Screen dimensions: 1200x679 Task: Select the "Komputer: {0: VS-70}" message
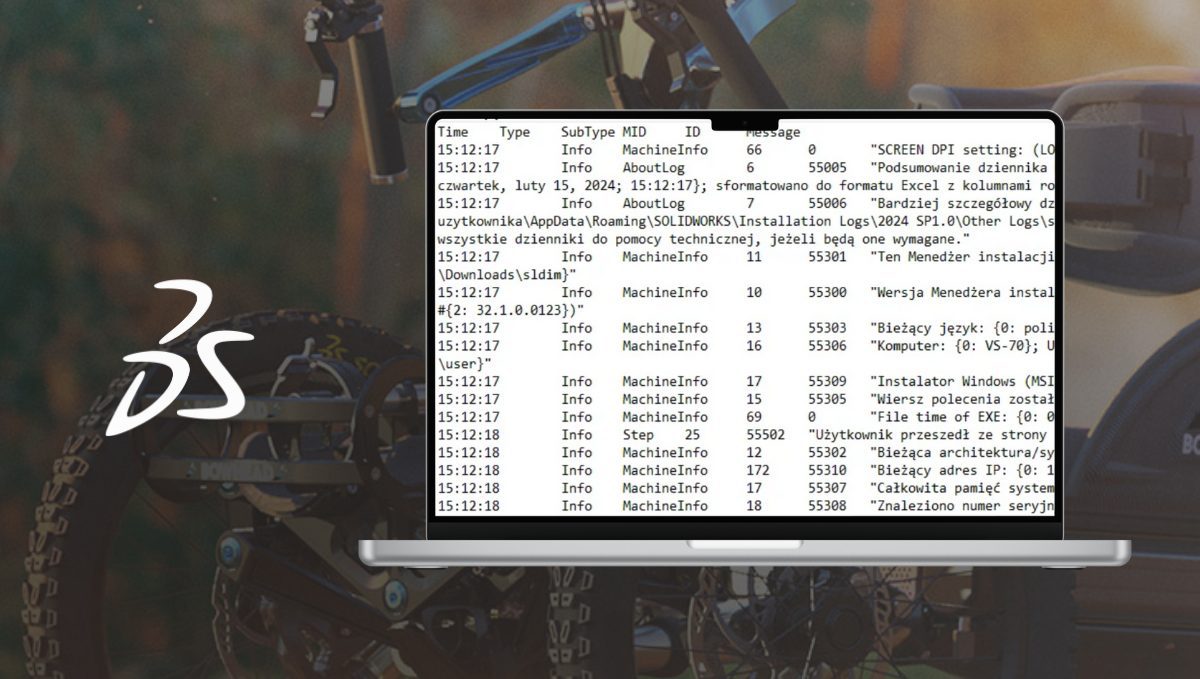tap(962, 346)
